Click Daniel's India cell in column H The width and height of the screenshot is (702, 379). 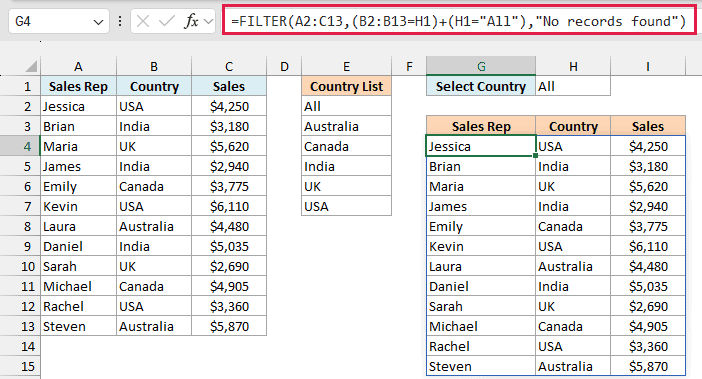pyautogui.click(x=573, y=286)
